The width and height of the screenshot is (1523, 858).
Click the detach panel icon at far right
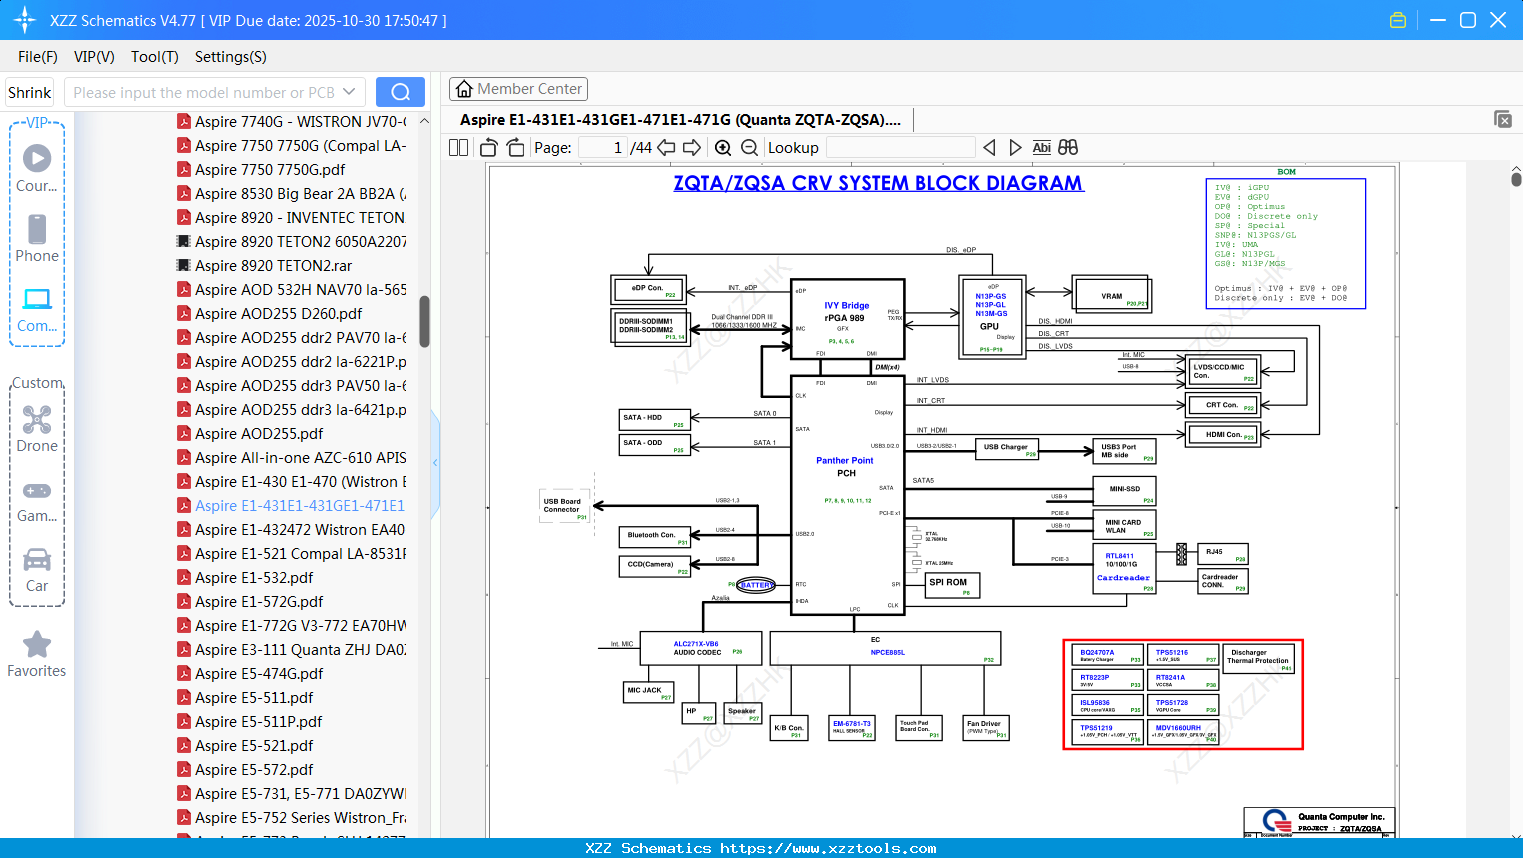tap(1503, 119)
